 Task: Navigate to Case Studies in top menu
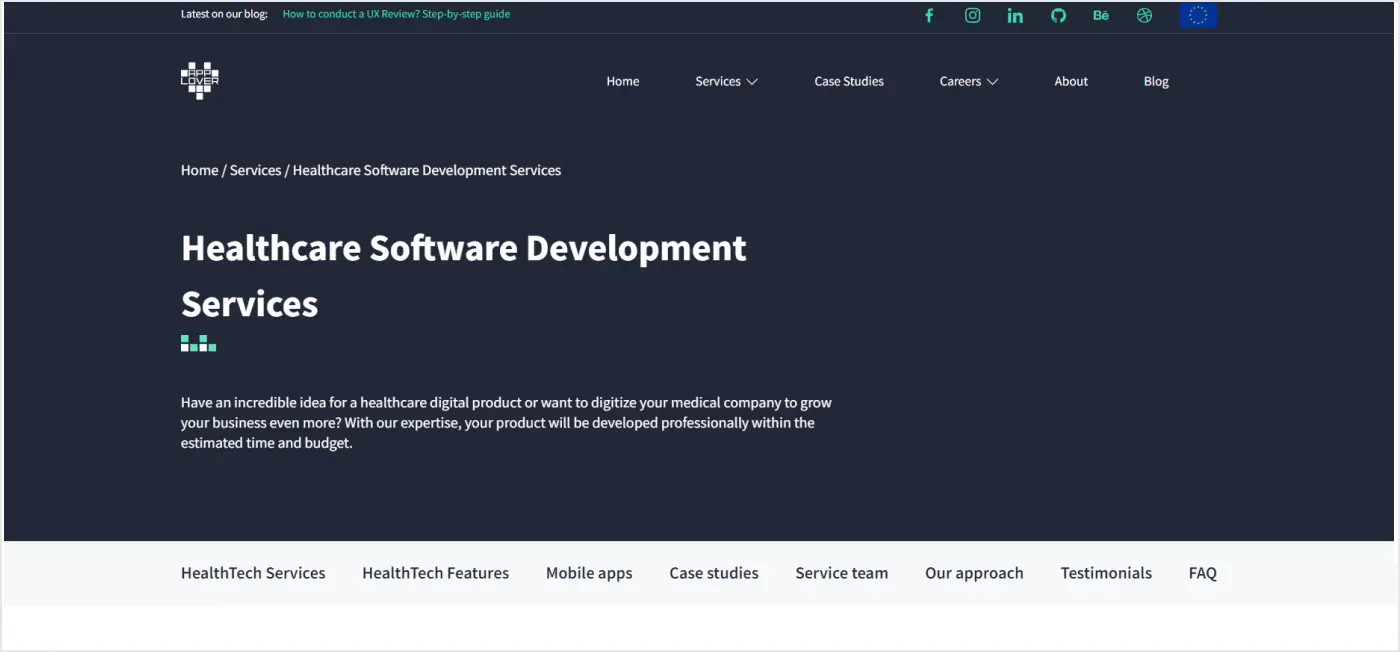tap(848, 81)
